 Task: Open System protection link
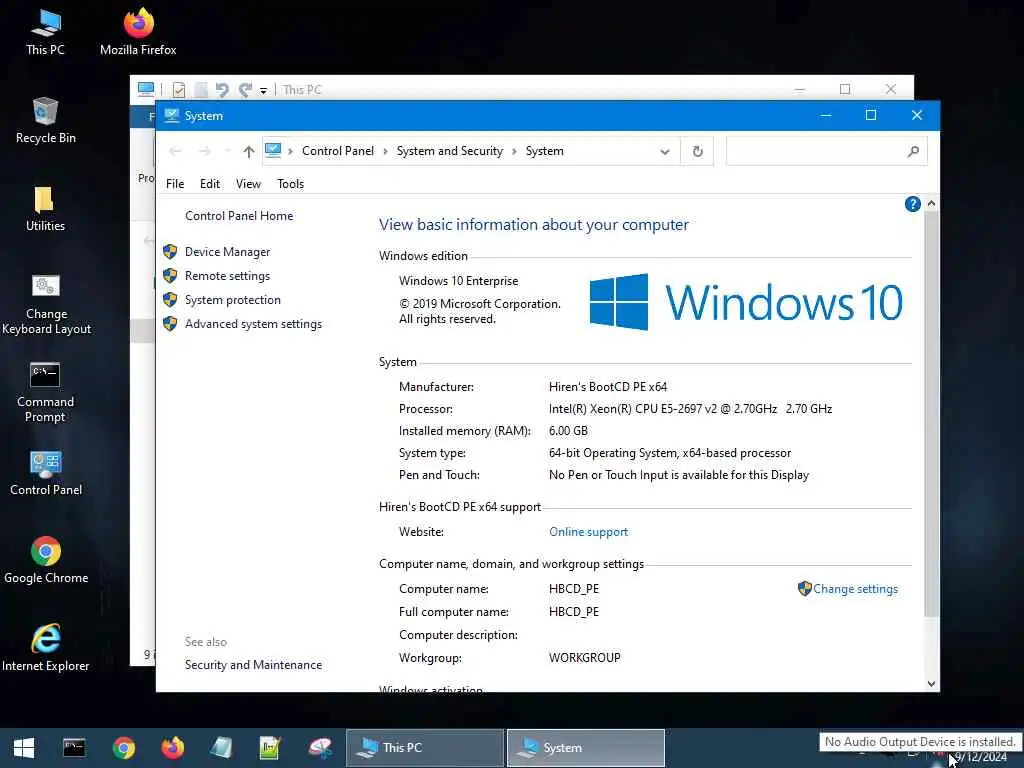point(232,300)
